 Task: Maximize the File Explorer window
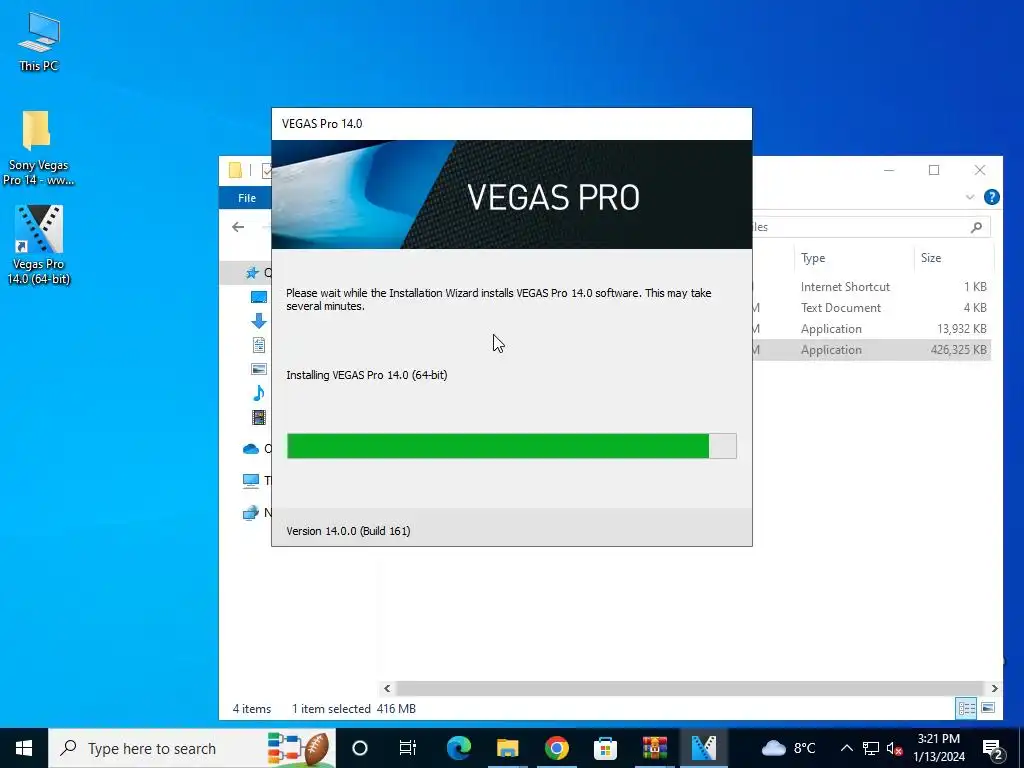click(934, 170)
